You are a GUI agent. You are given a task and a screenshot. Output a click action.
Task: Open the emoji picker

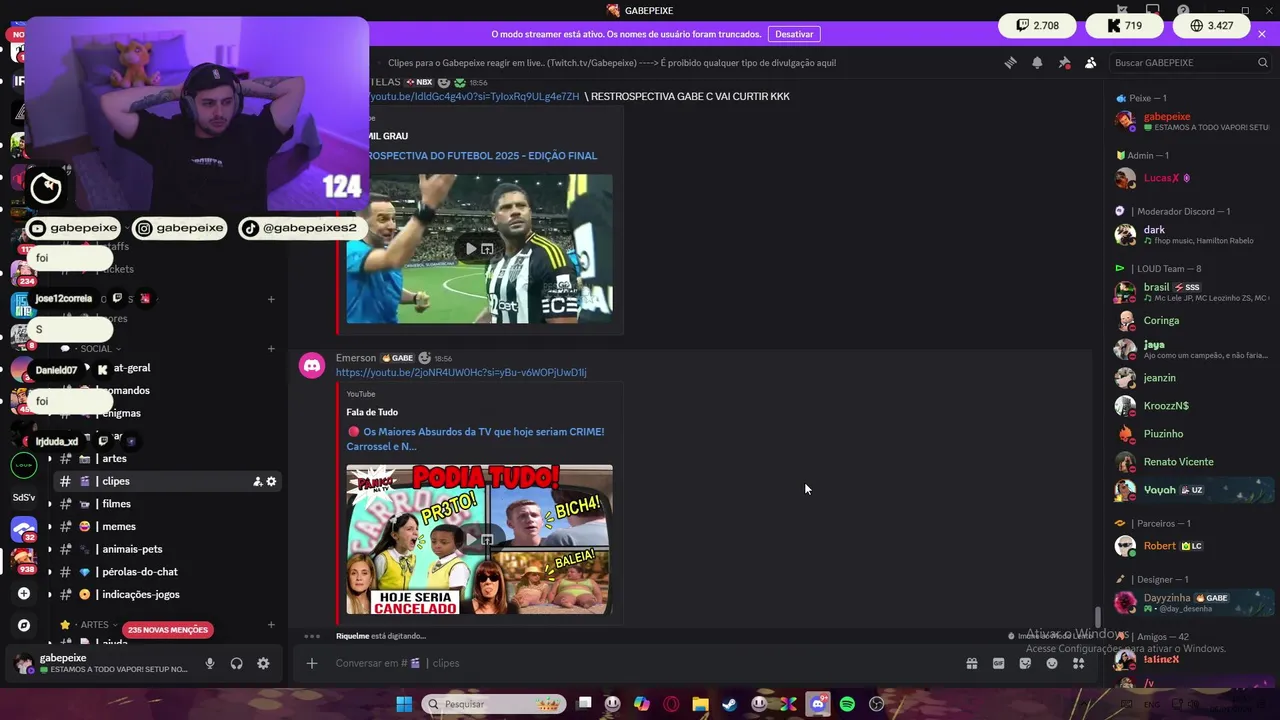click(1052, 663)
